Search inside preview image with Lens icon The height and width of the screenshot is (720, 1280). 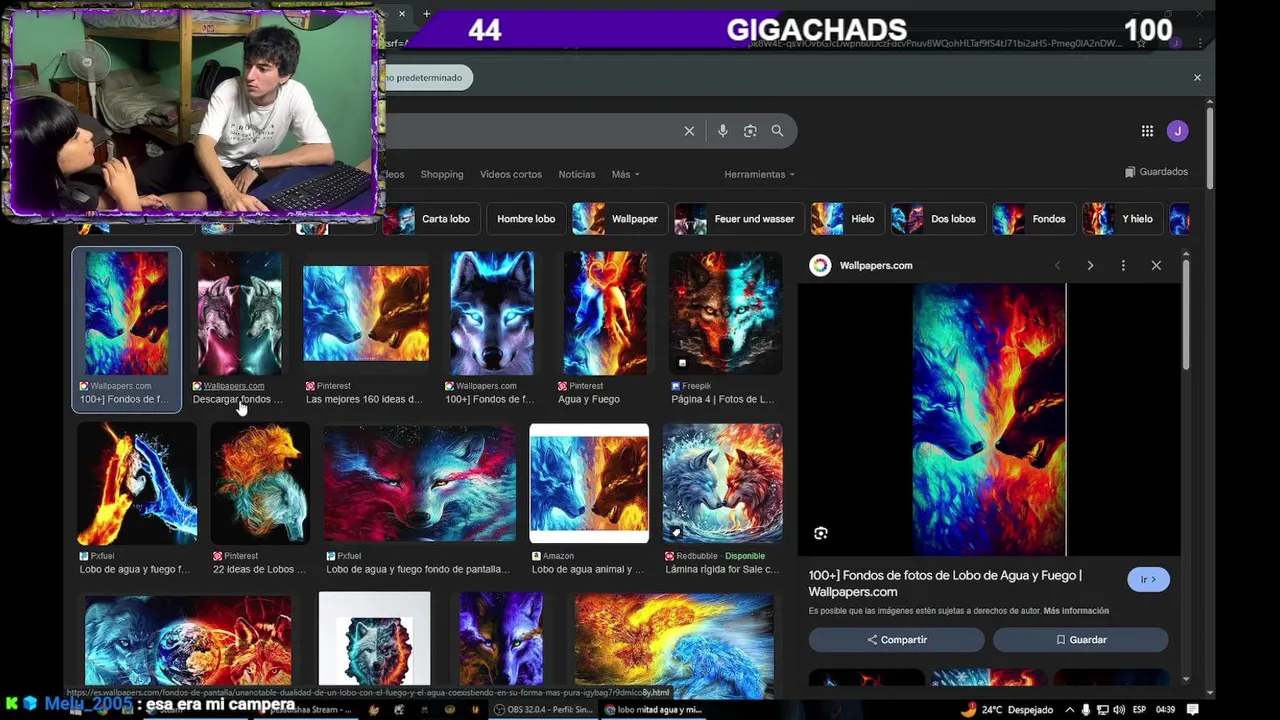point(821,533)
